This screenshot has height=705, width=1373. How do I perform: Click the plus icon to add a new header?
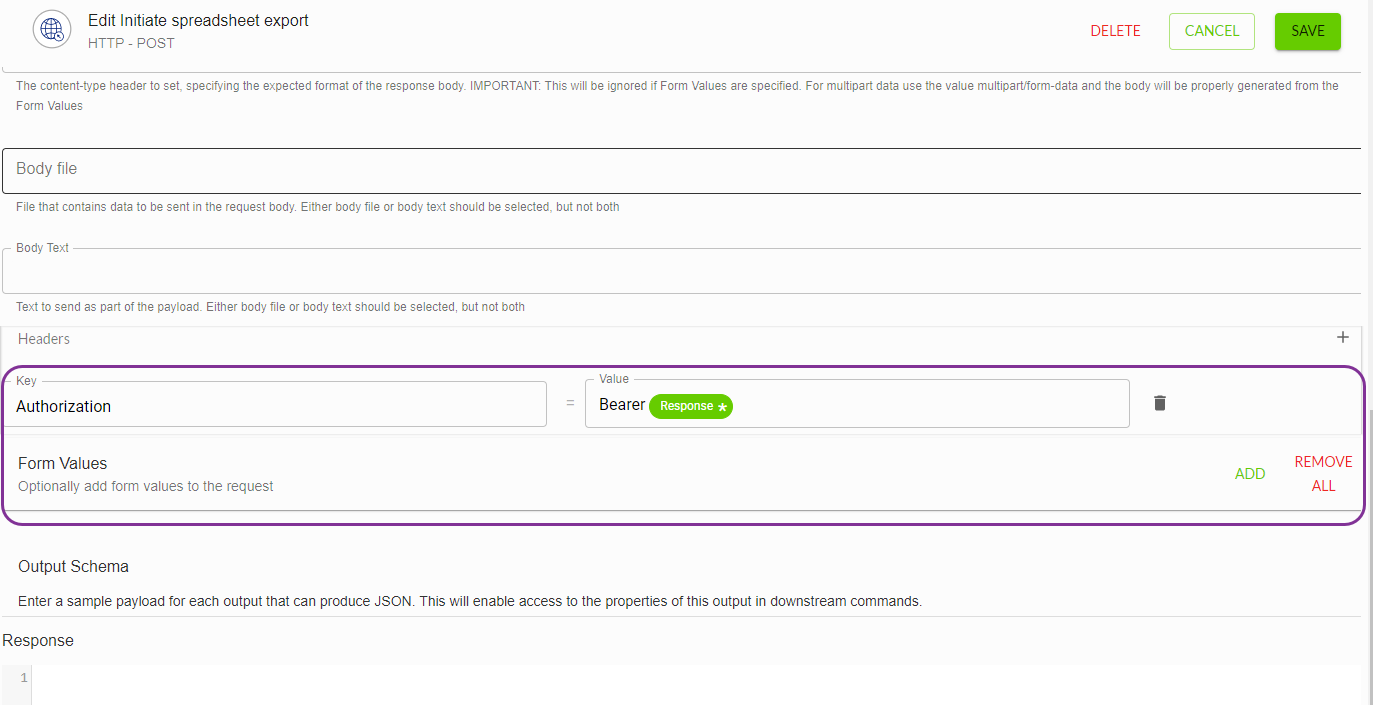tap(1343, 338)
